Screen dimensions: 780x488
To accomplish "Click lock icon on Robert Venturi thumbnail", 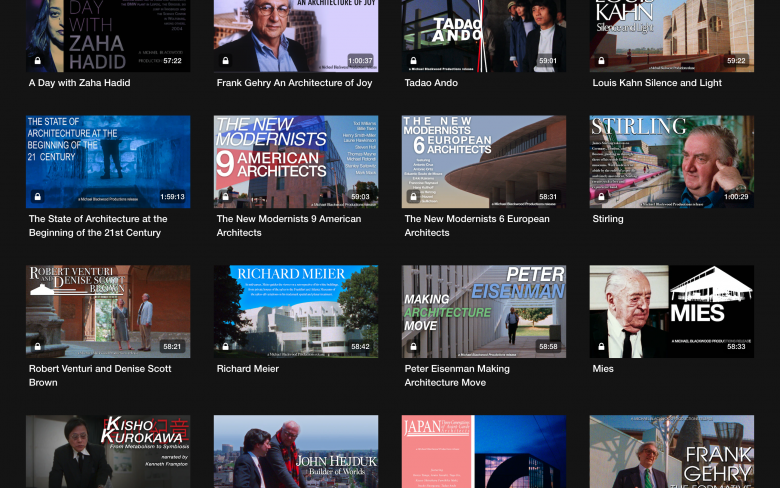I will (38, 347).
